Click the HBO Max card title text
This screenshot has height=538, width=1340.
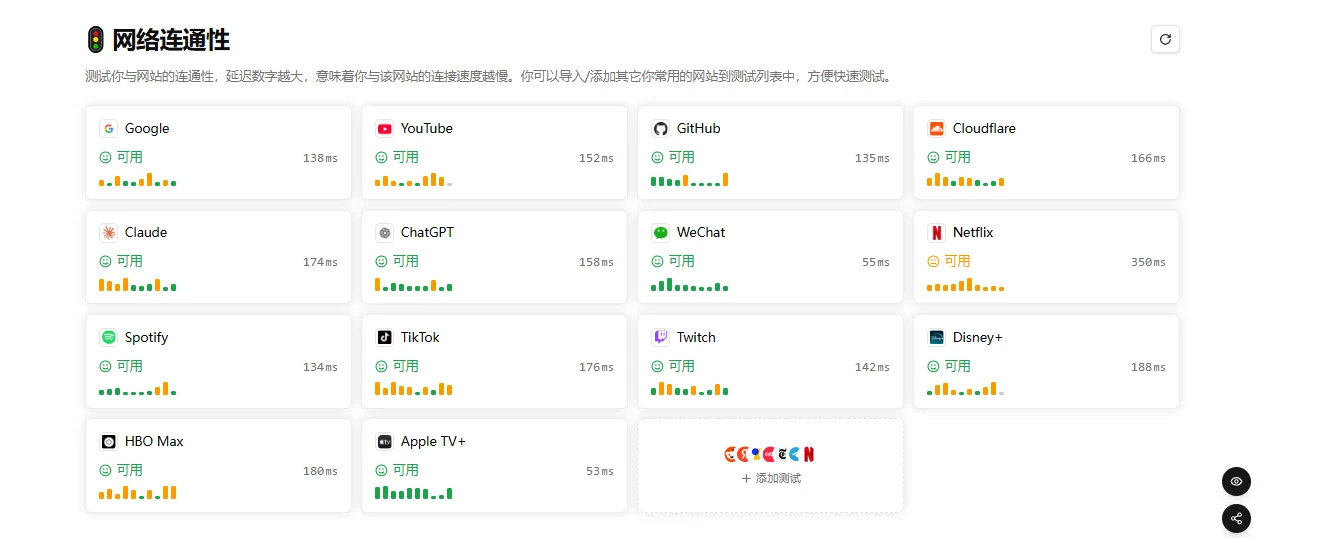154,441
